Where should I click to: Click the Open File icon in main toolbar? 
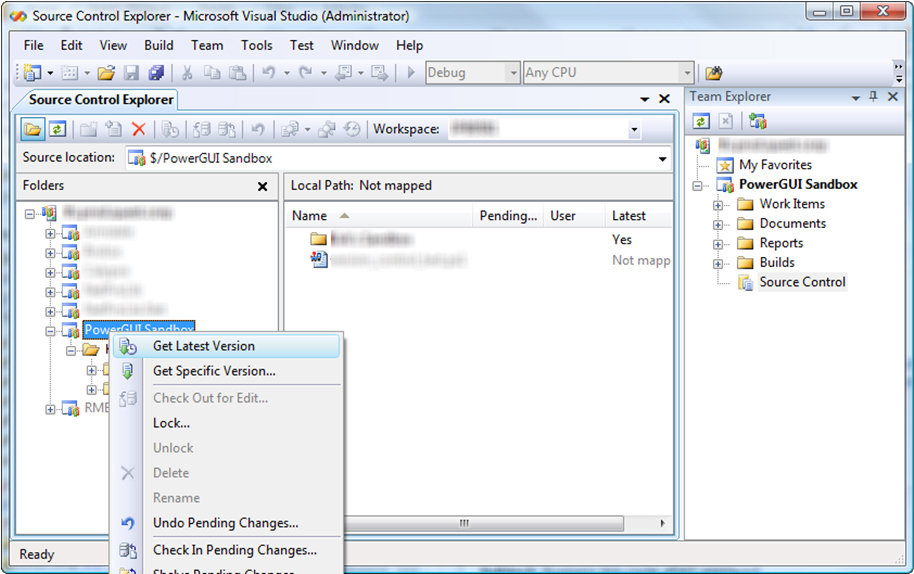[x=106, y=73]
